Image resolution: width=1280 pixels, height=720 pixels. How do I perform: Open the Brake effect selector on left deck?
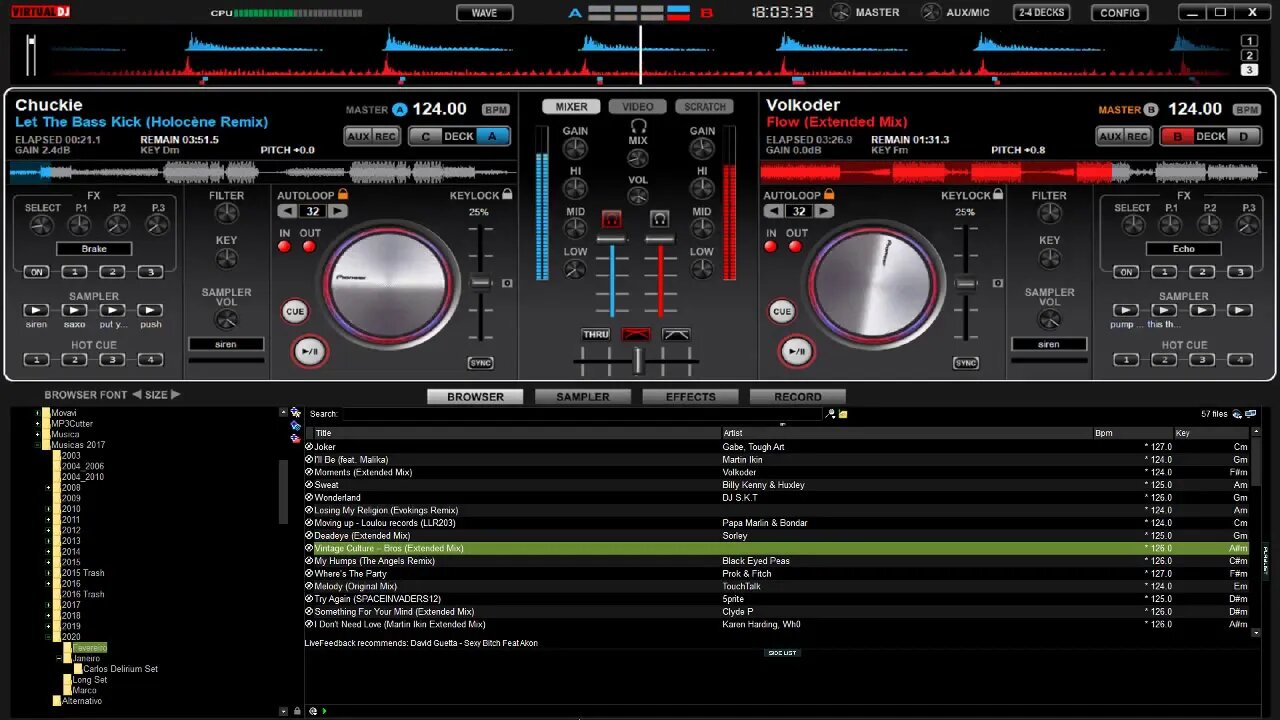pos(94,249)
